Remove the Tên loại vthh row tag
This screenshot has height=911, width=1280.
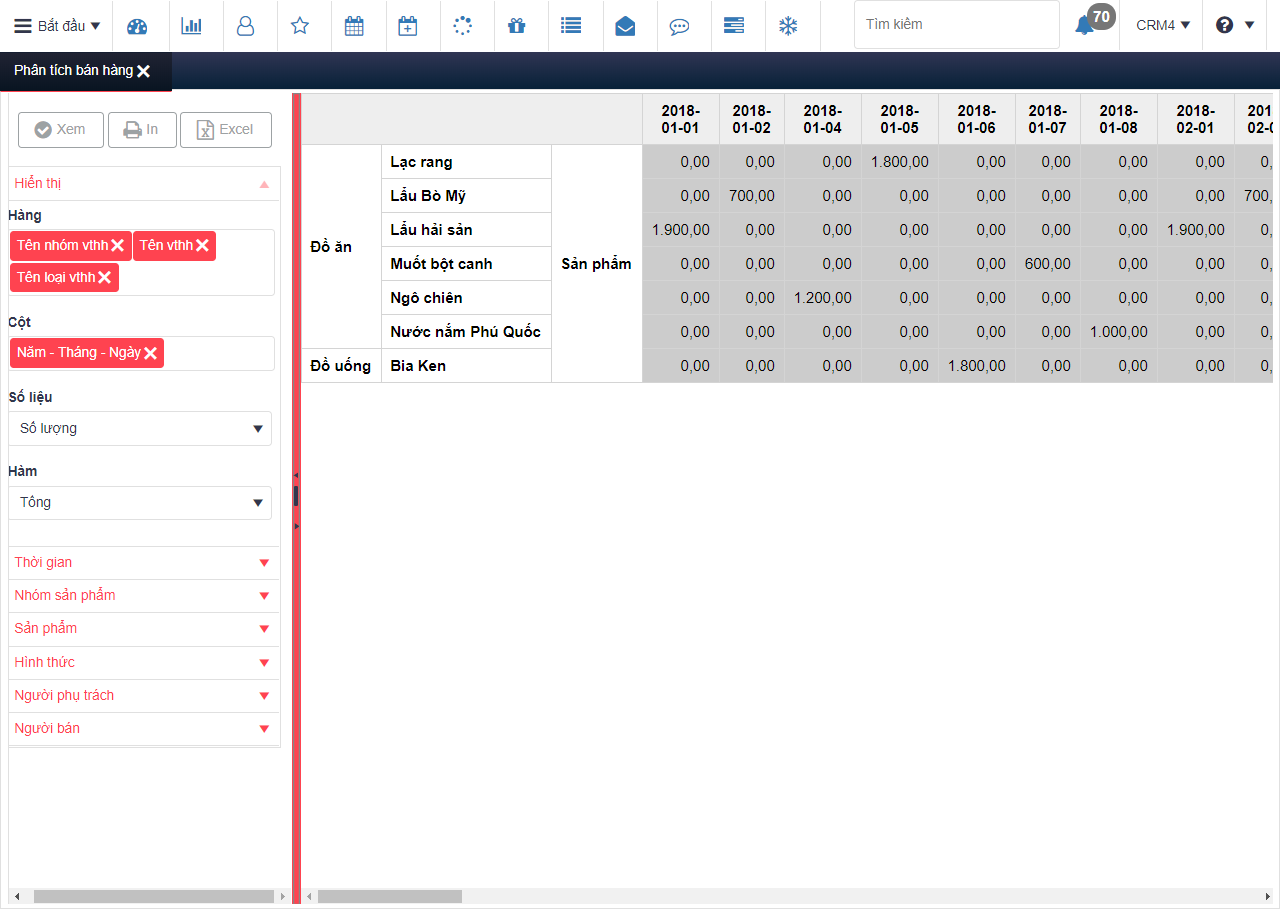104,278
